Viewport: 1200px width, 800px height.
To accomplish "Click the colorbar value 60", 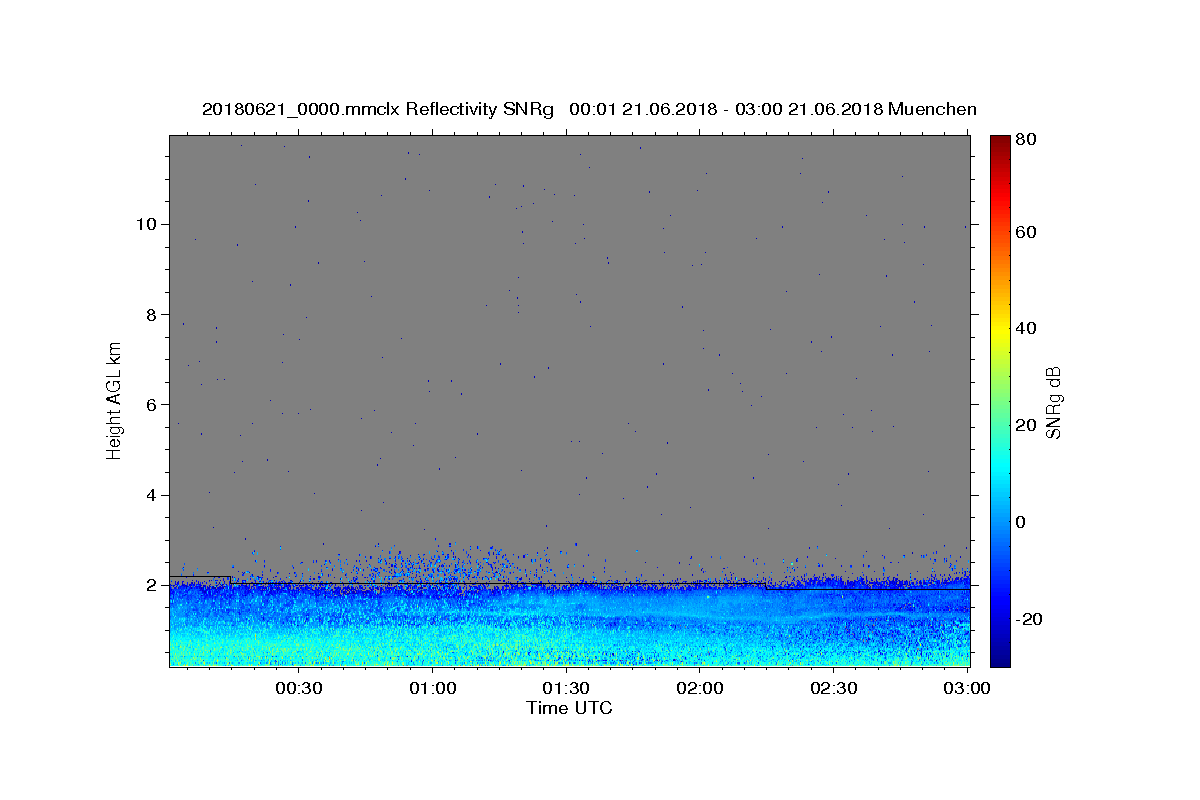I will (1027, 232).
